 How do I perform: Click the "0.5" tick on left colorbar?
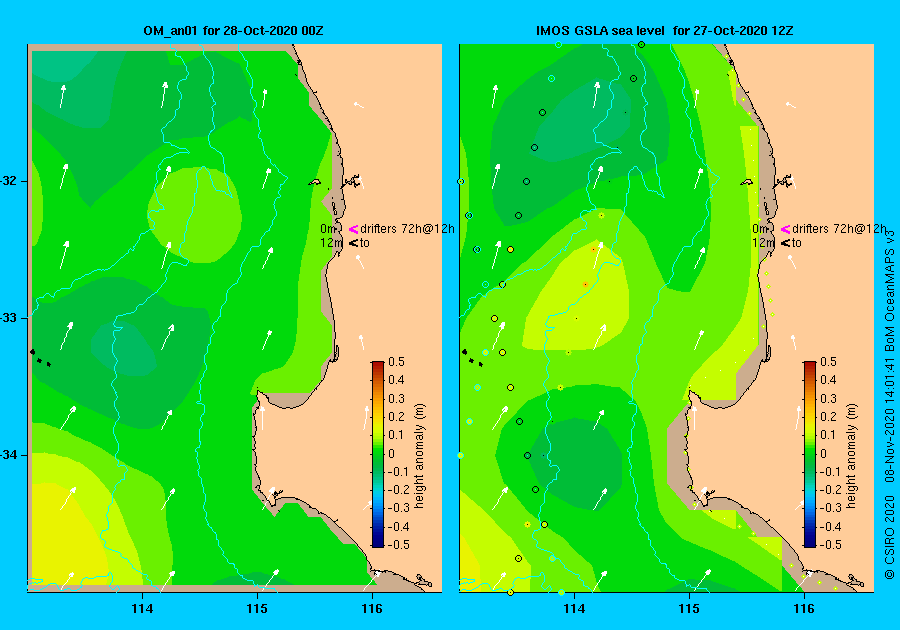[x=397, y=362]
